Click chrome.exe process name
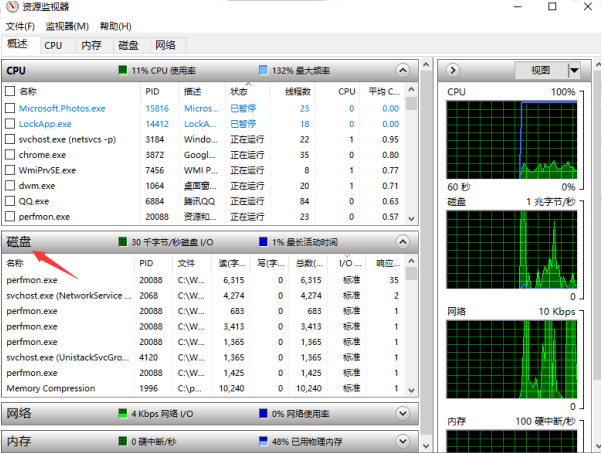The image size is (602, 453). [x=42, y=155]
